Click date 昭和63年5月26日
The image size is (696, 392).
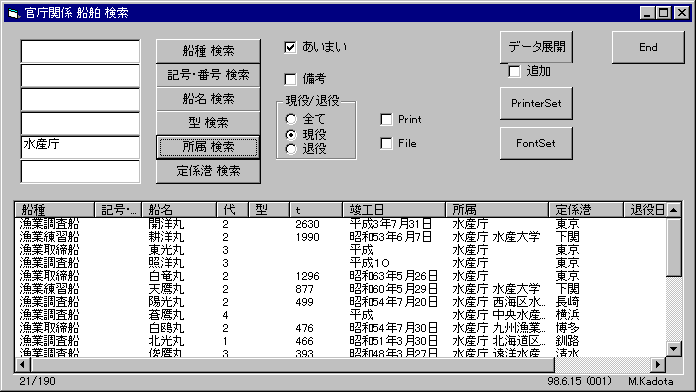(394, 276)
